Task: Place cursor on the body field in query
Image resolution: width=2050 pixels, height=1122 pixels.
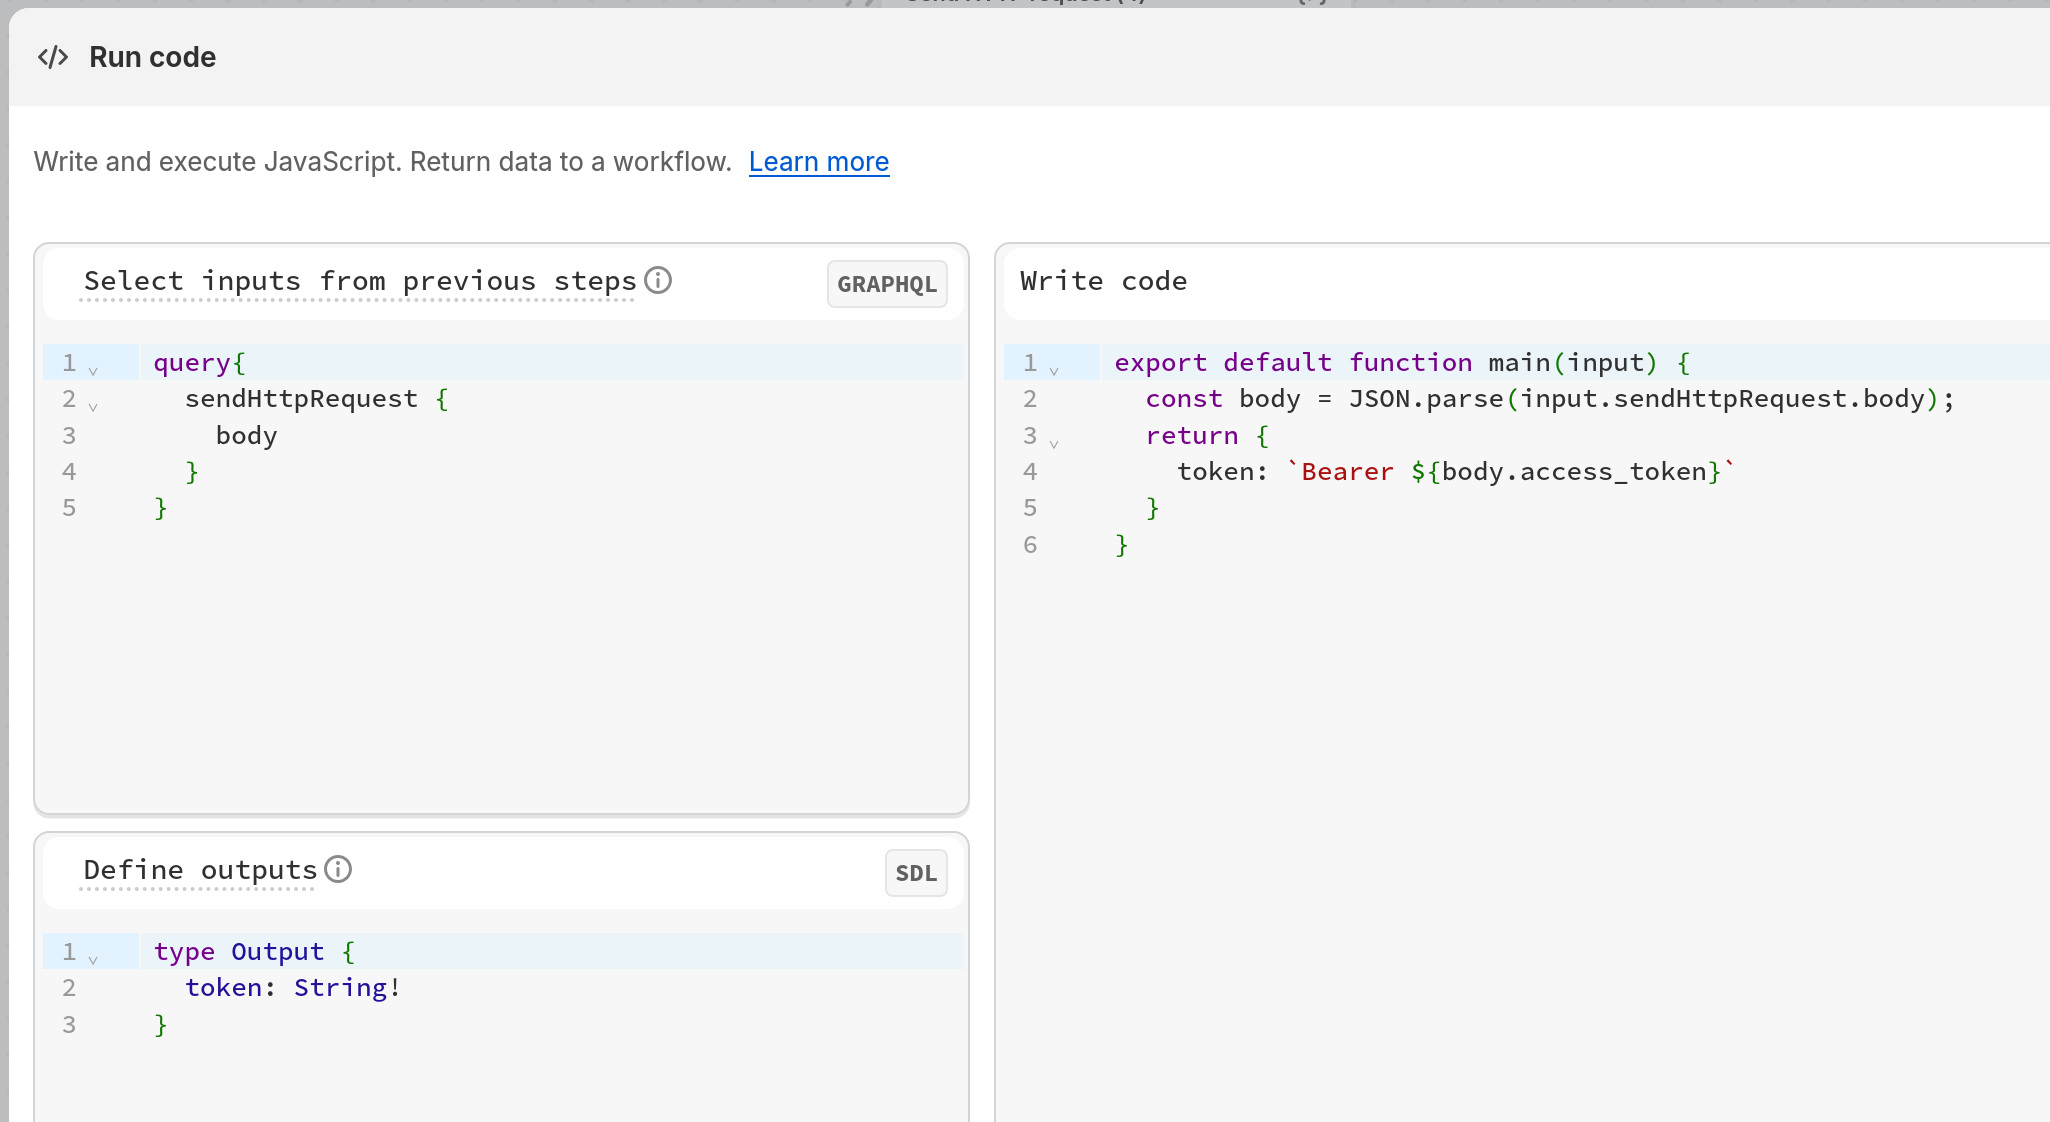Action: pos(246,435)
